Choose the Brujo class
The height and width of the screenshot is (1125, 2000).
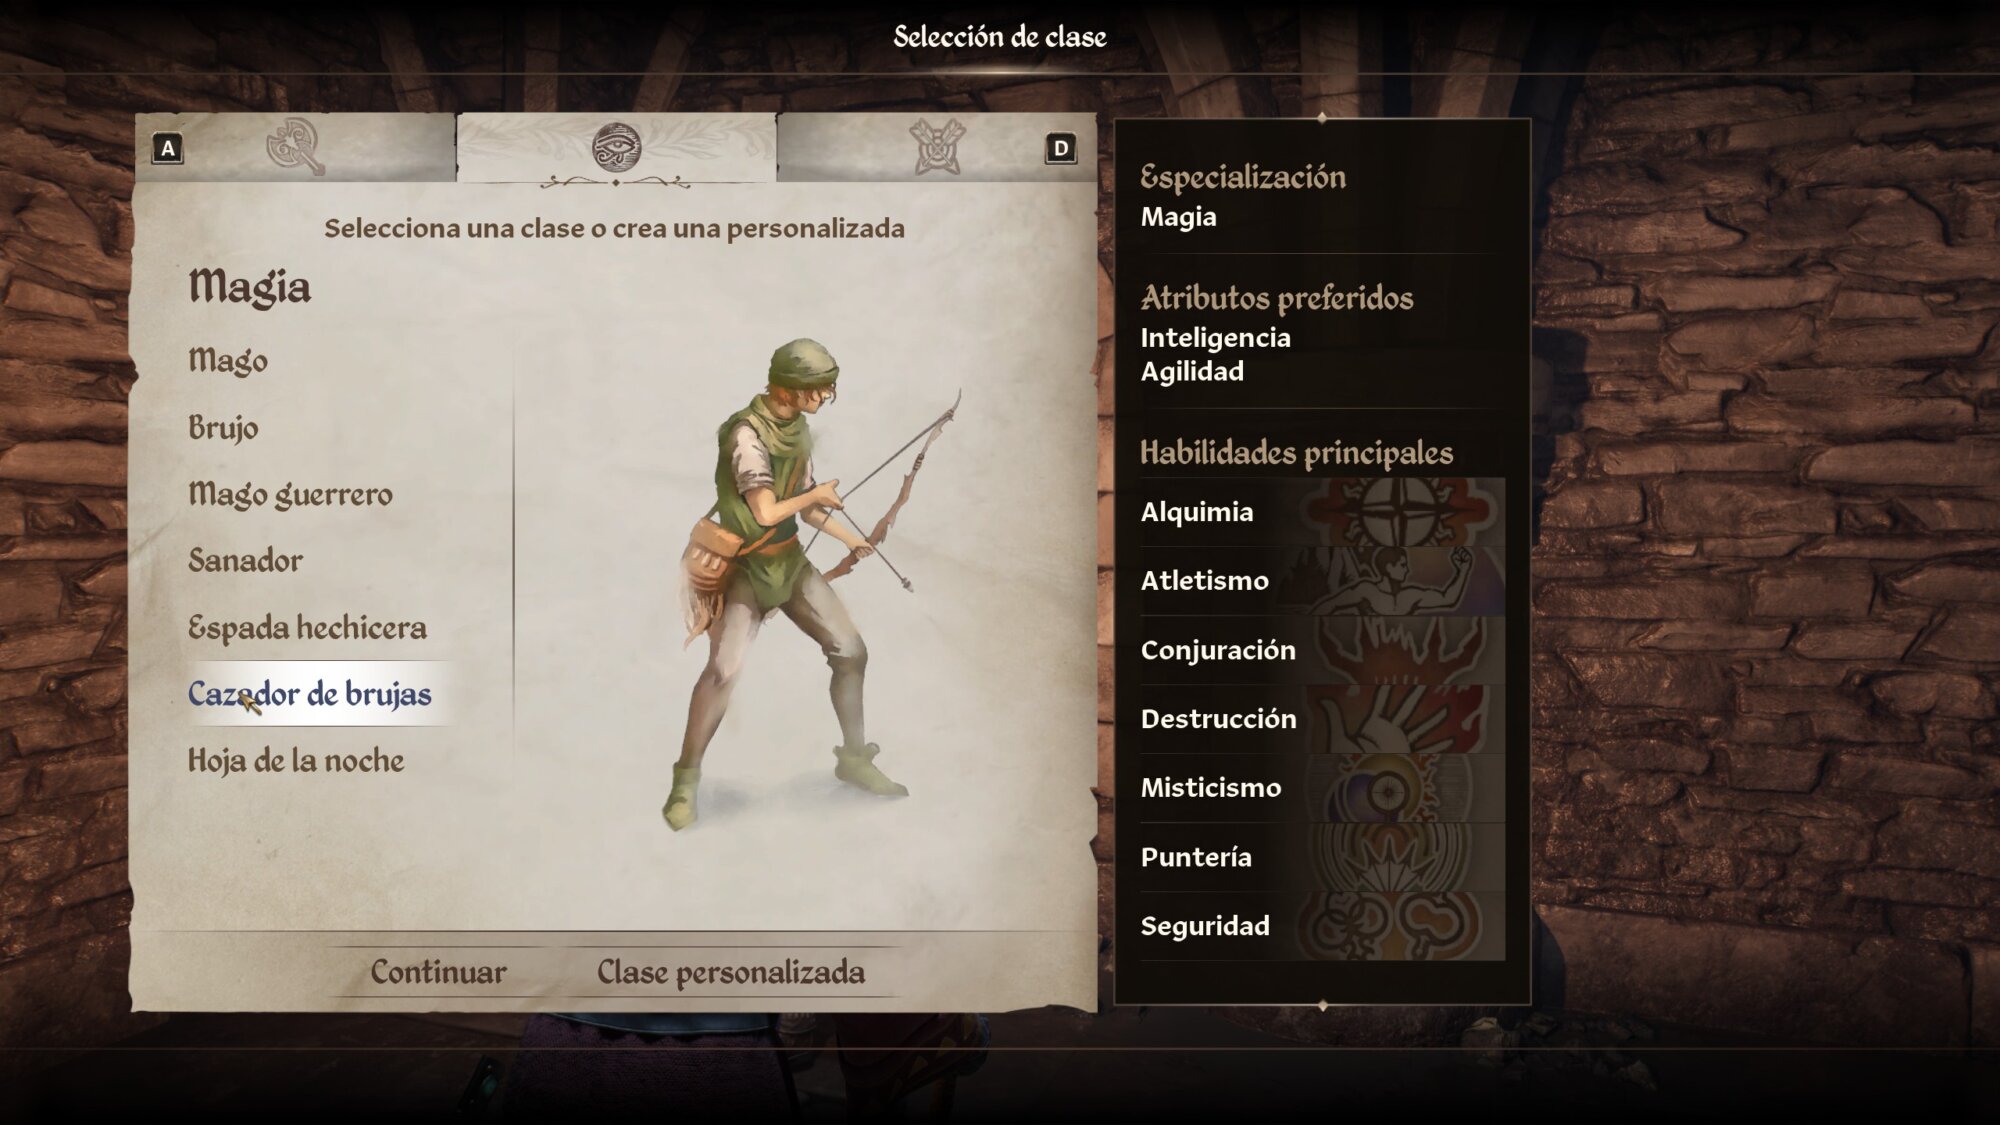(x=223, y=428)
